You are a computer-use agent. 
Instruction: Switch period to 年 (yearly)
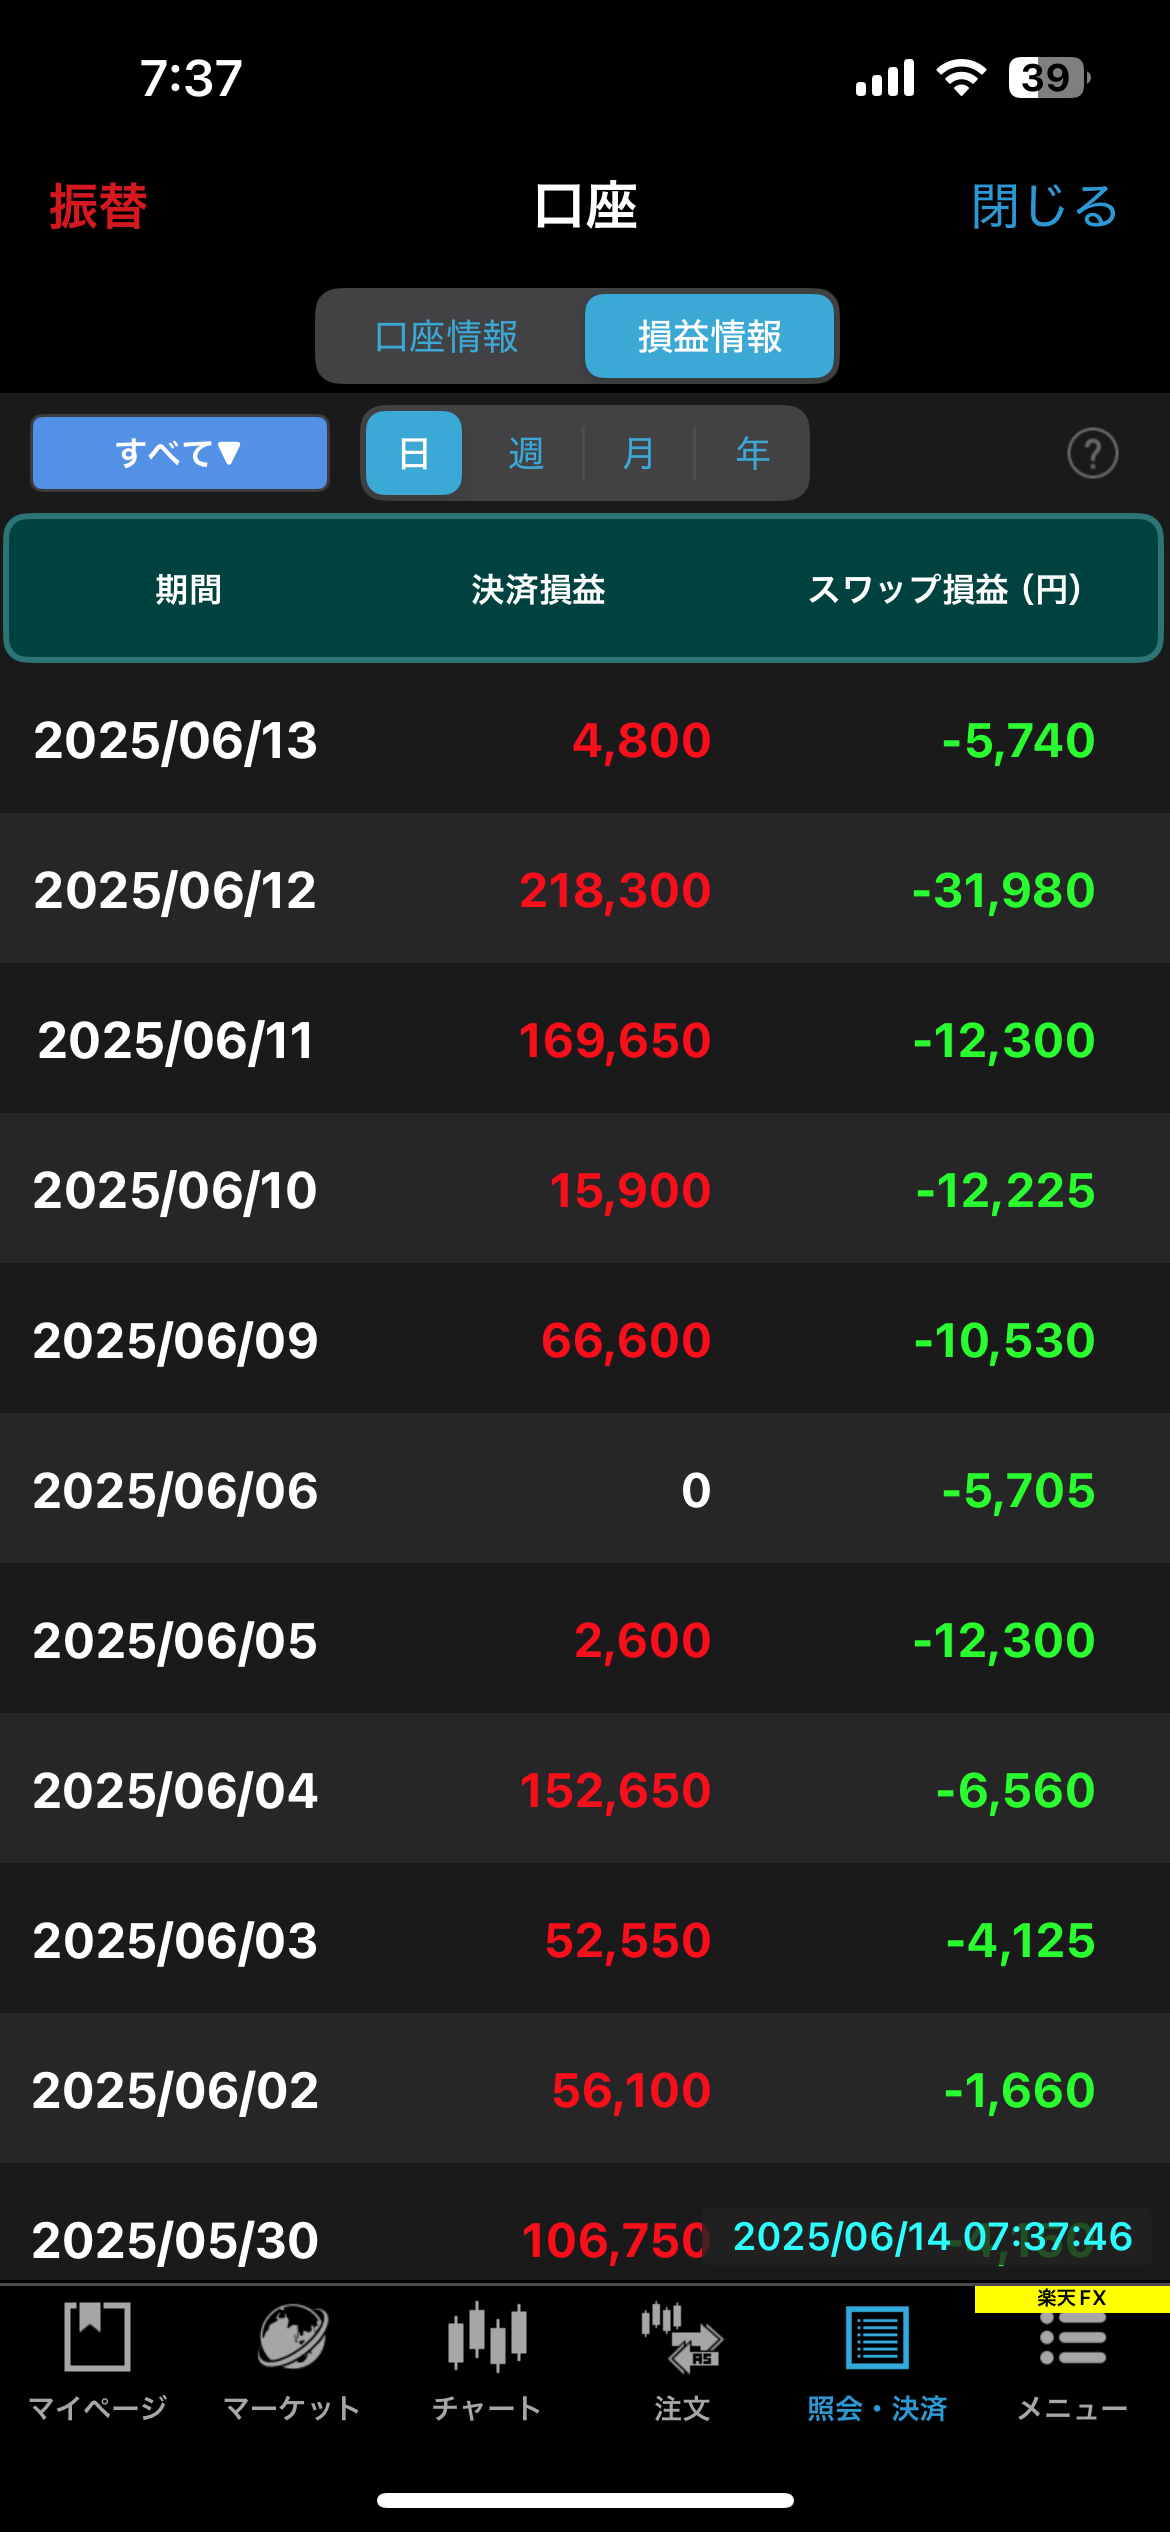752,454
